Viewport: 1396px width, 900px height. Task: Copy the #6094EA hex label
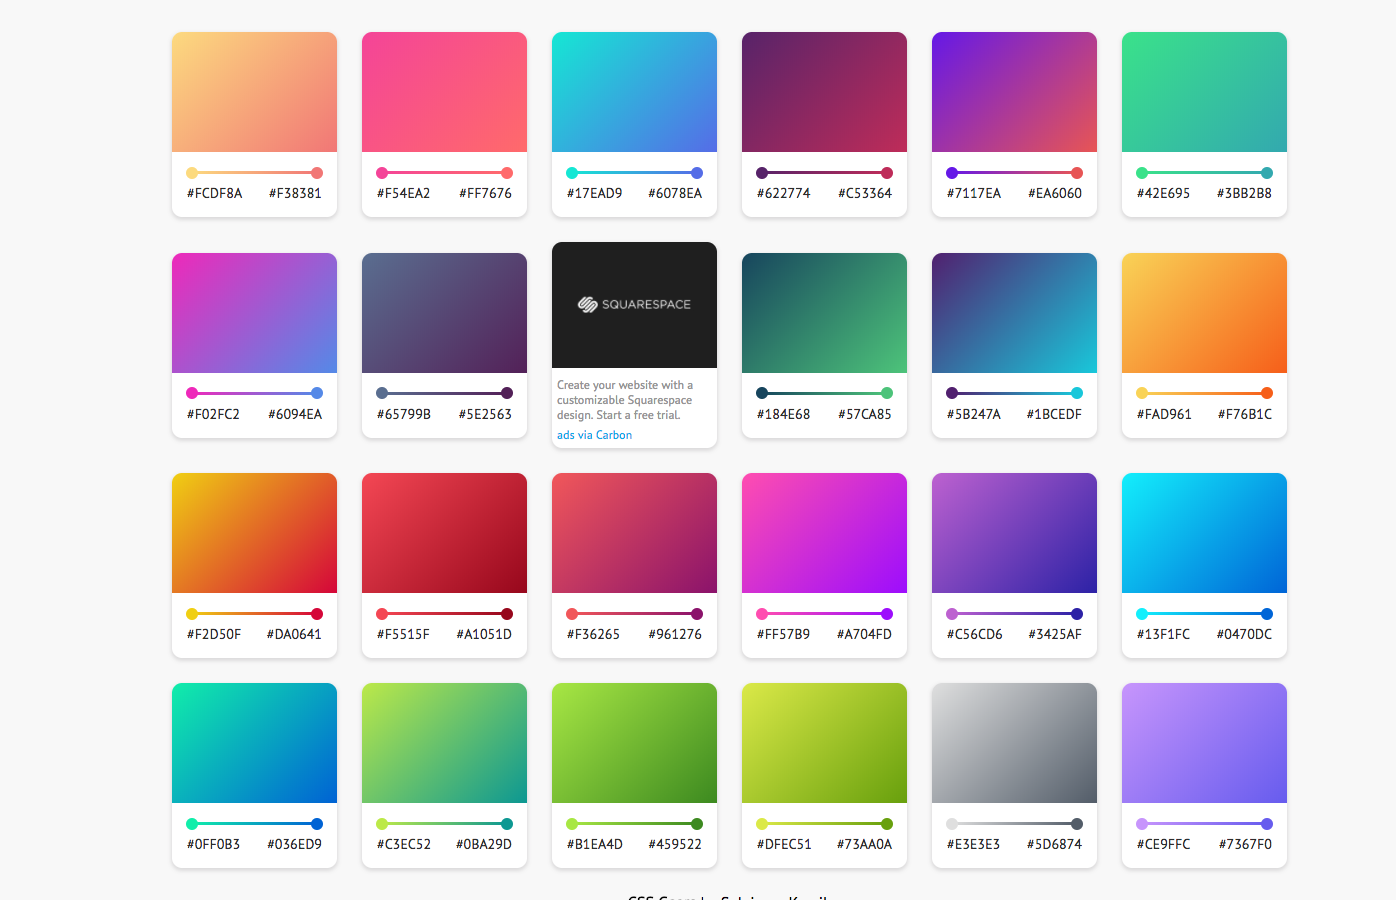click(x=295, y=414)
